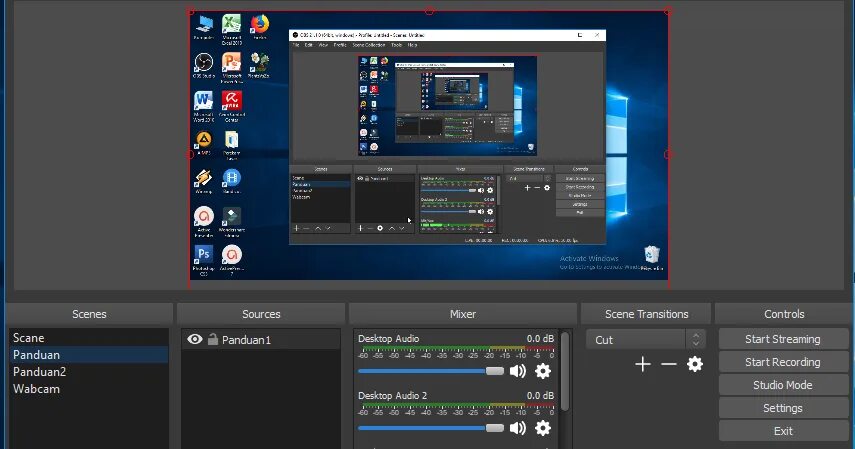This screenshot has height=449, width=855.
Task: Click the Sources panel header
Action: click(261, 314)
